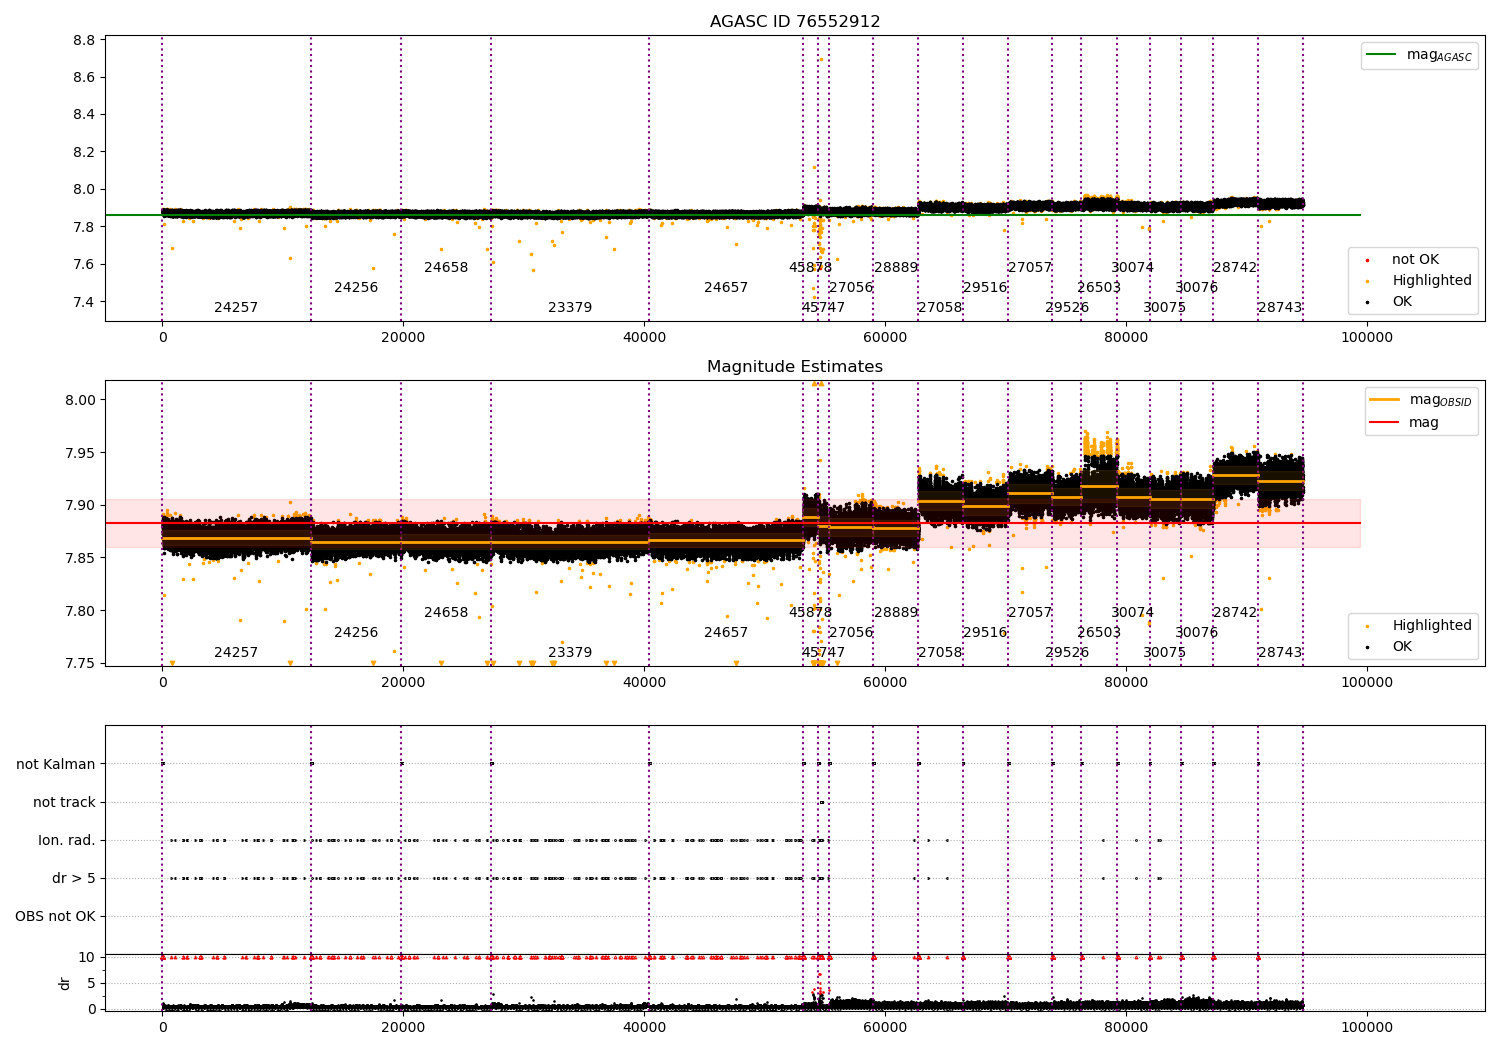Click OBSID label 24256 in Magnitude Estimates plot
The width and height of the screenshot is (1500, 1050).
click(356, 633)
